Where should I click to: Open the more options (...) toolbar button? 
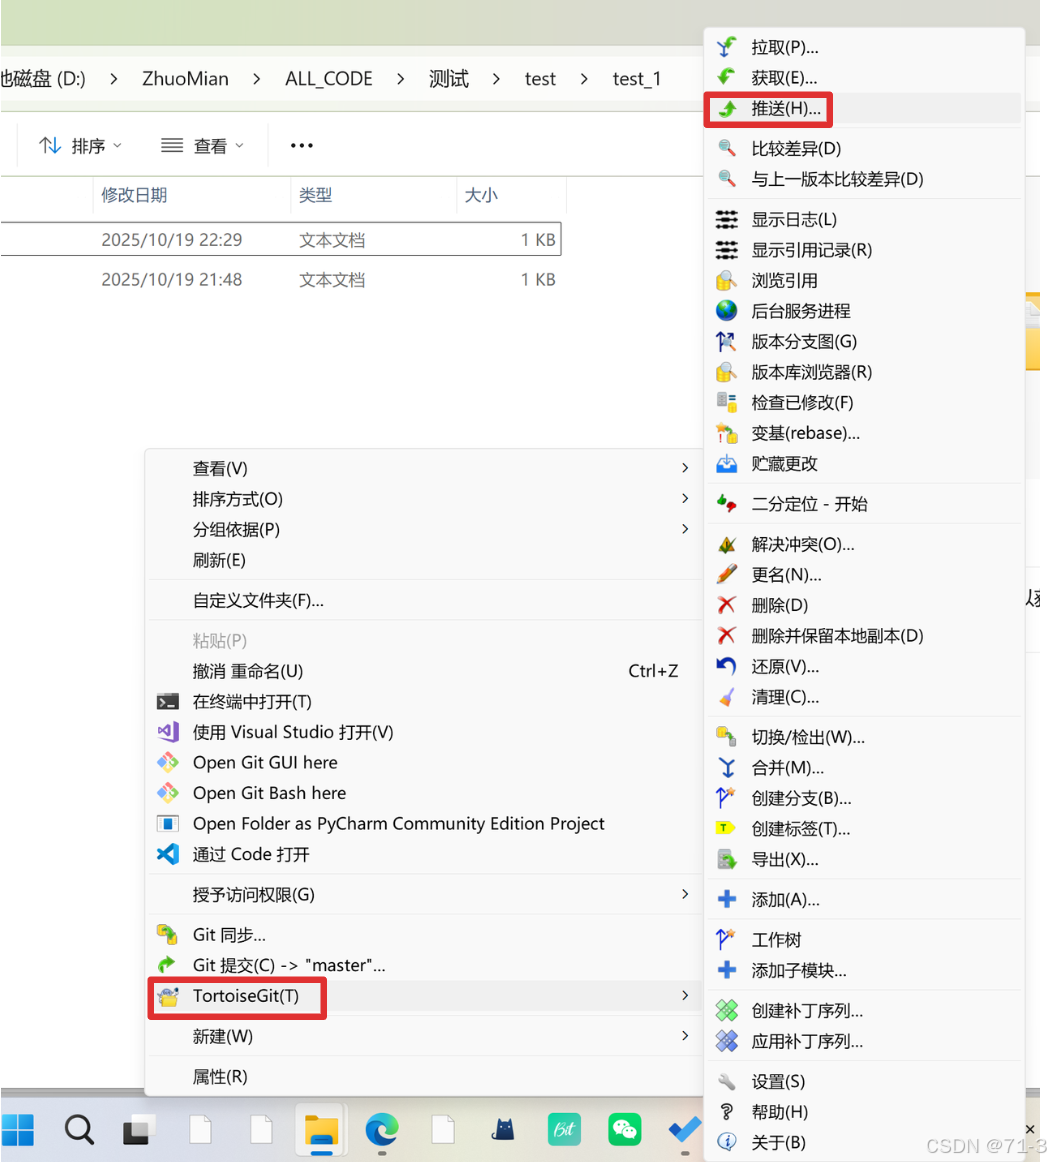[x=302, y=145]
